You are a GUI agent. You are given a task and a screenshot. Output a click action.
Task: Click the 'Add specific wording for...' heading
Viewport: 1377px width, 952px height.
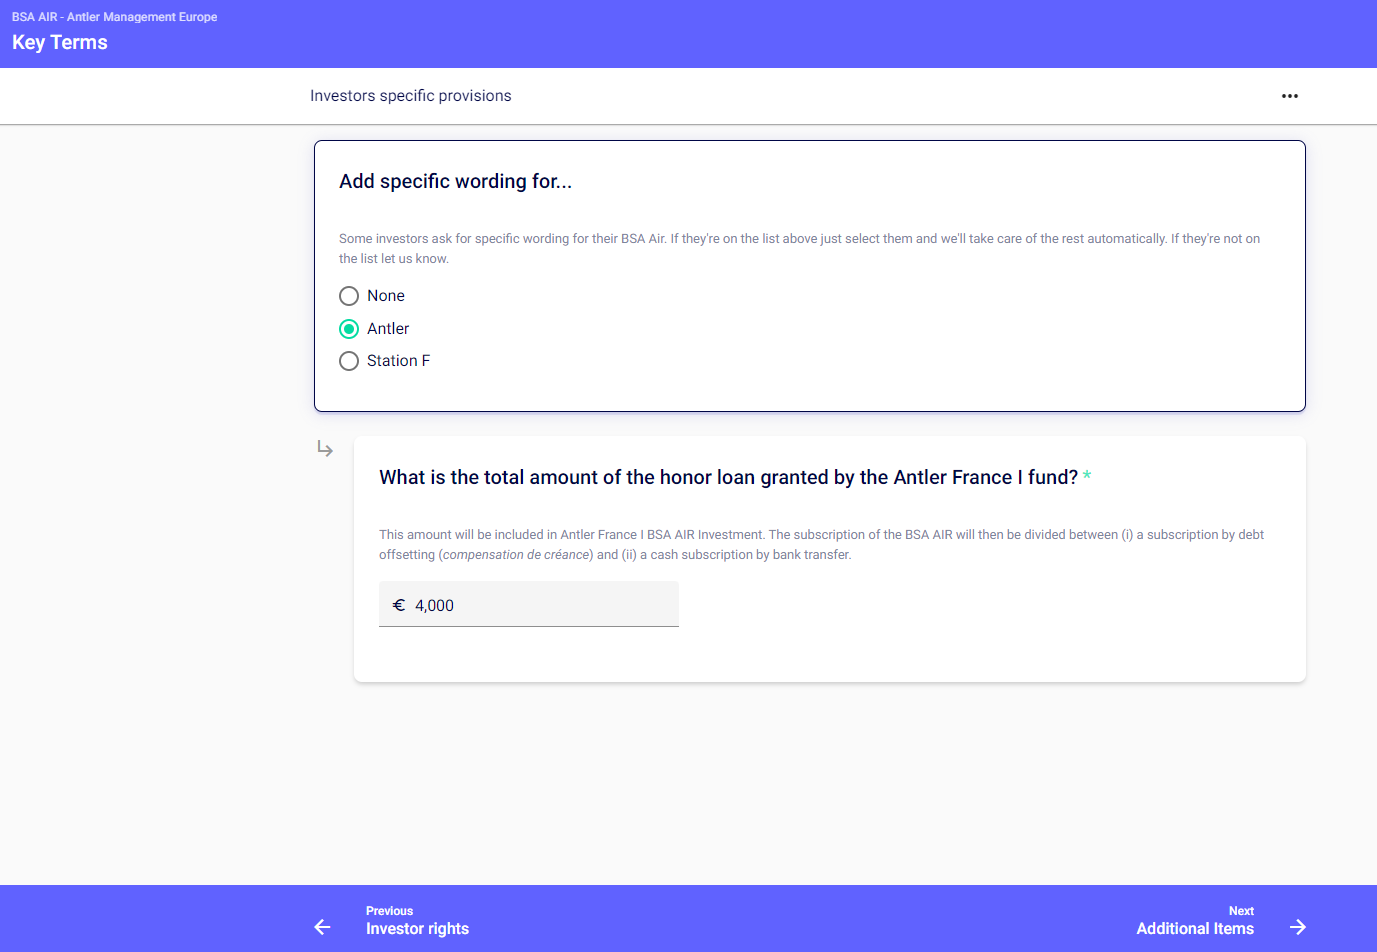tap(455, 181)
